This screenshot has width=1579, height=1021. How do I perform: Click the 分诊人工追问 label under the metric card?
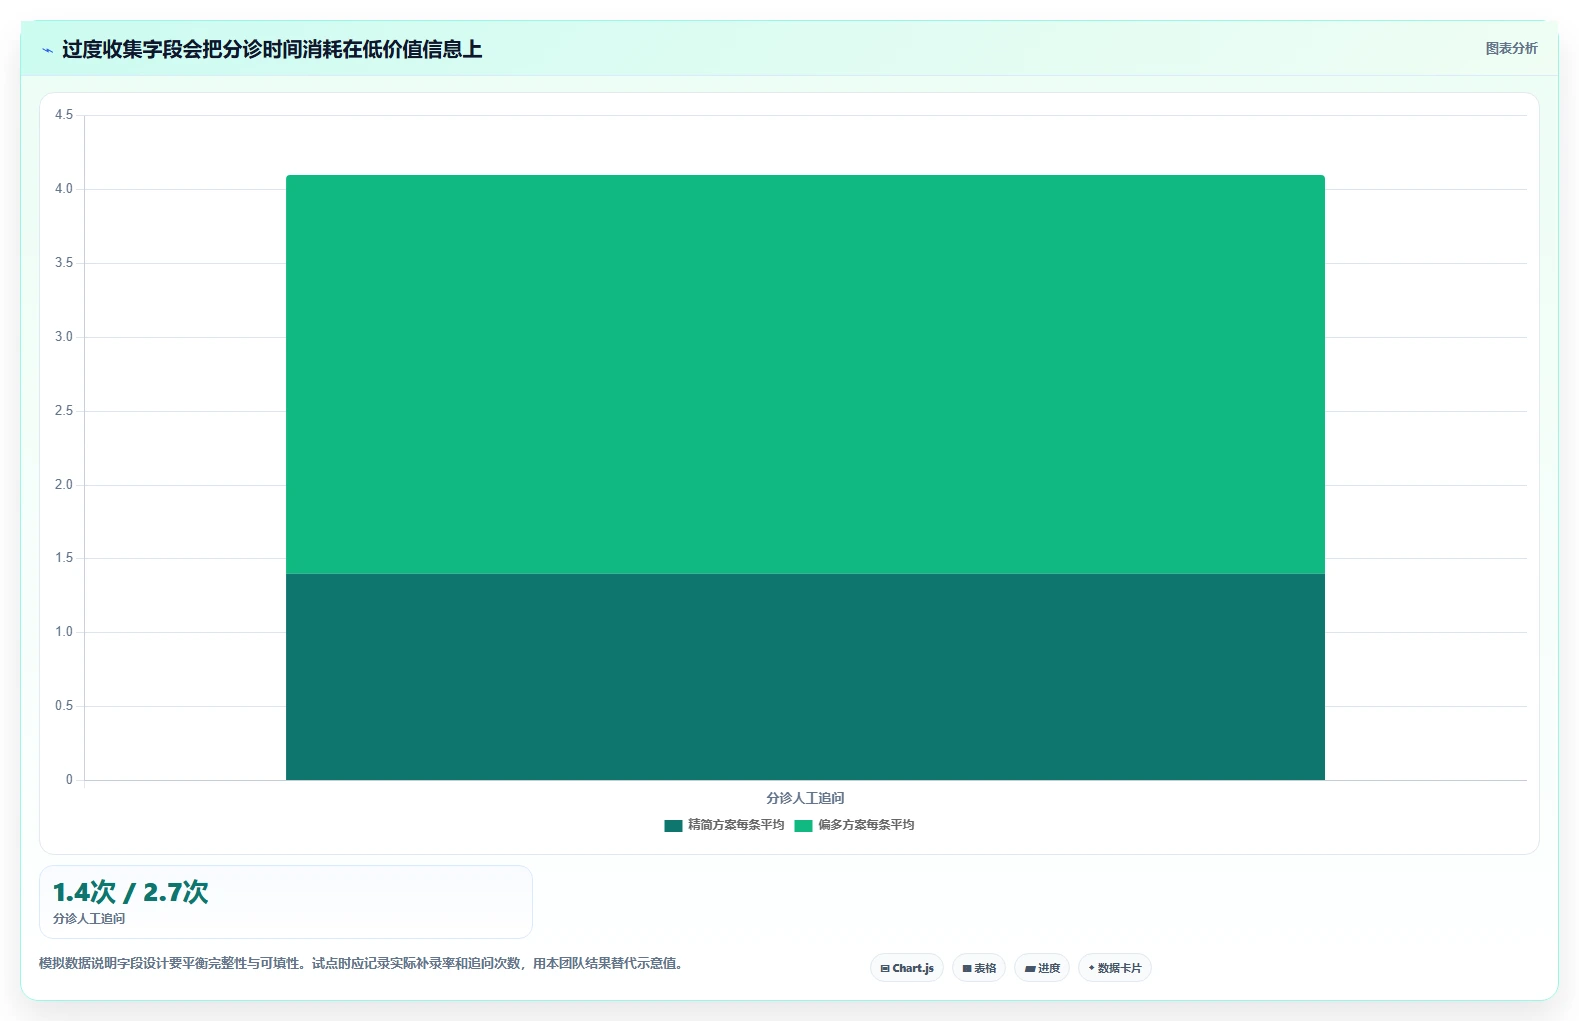point(89,919)
